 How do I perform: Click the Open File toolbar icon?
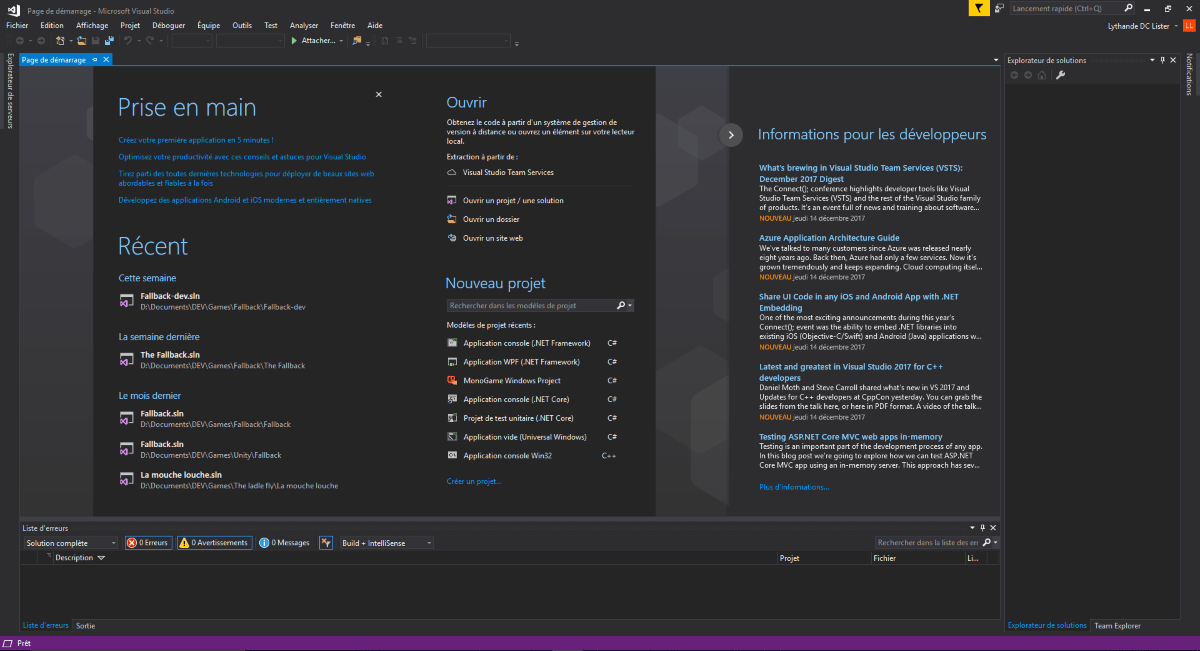pos(82,41)
